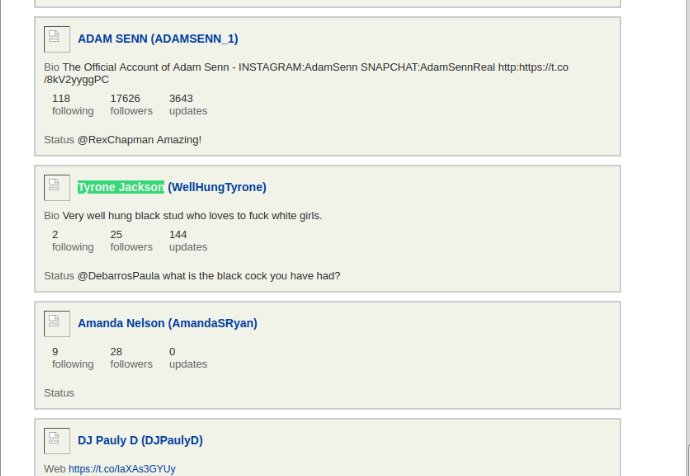Click the 0 updates count
The height and width of the screenshot is (476, 690).
[172, 352]
